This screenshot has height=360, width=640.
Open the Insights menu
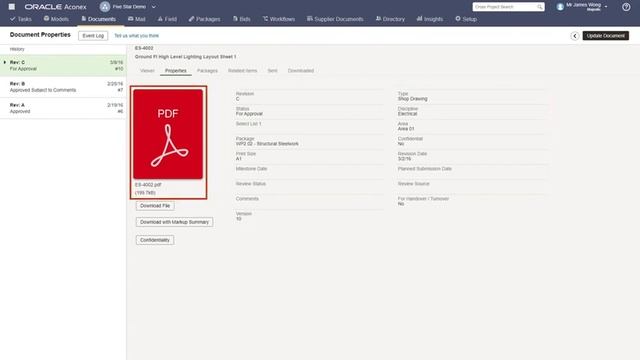click(x=430, y=19)
